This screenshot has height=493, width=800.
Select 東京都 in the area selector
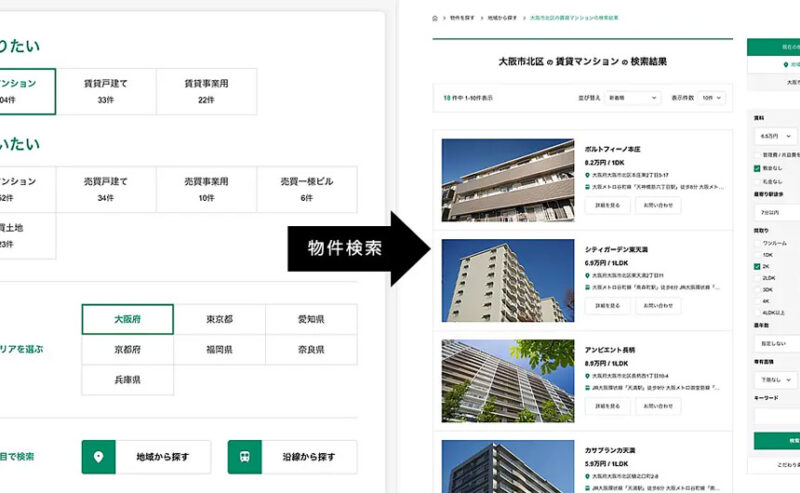pyautogui.click(x=219, y=319)
